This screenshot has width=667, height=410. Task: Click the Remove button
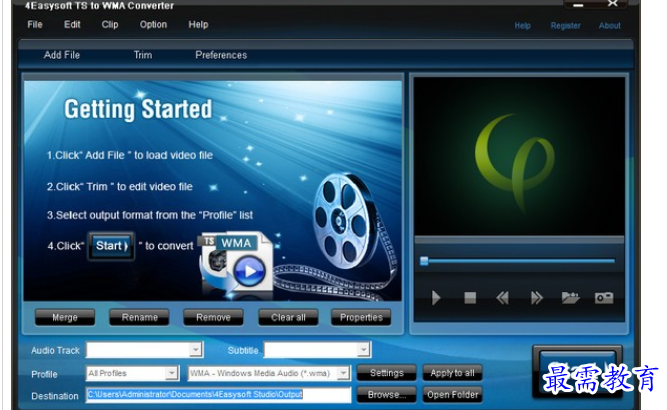click(214, 317)
